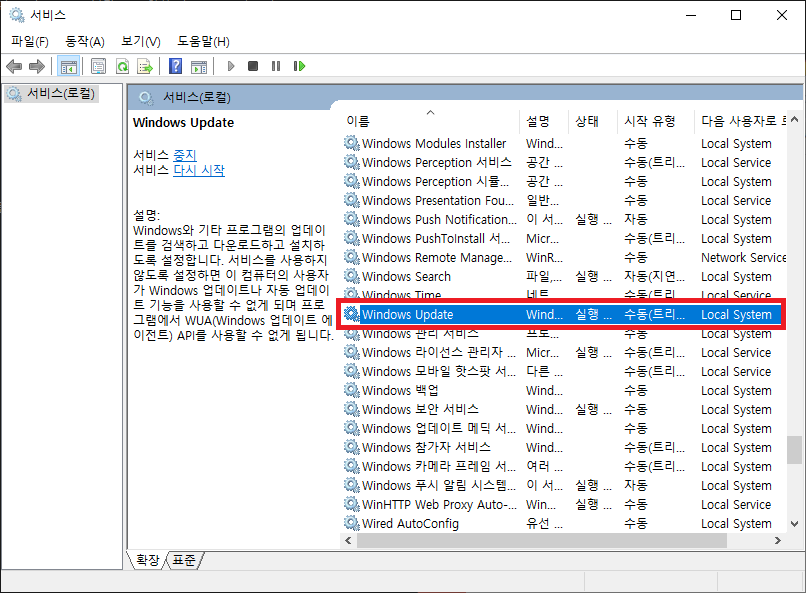Select the Windows Perception 시뮬... row

coord(563,181)
